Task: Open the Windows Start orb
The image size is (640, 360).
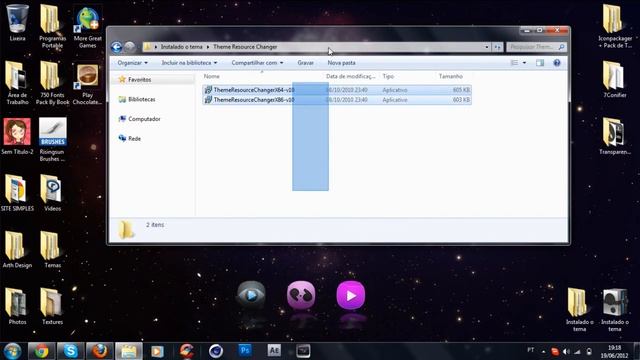Action: click(x=12, y=351)
